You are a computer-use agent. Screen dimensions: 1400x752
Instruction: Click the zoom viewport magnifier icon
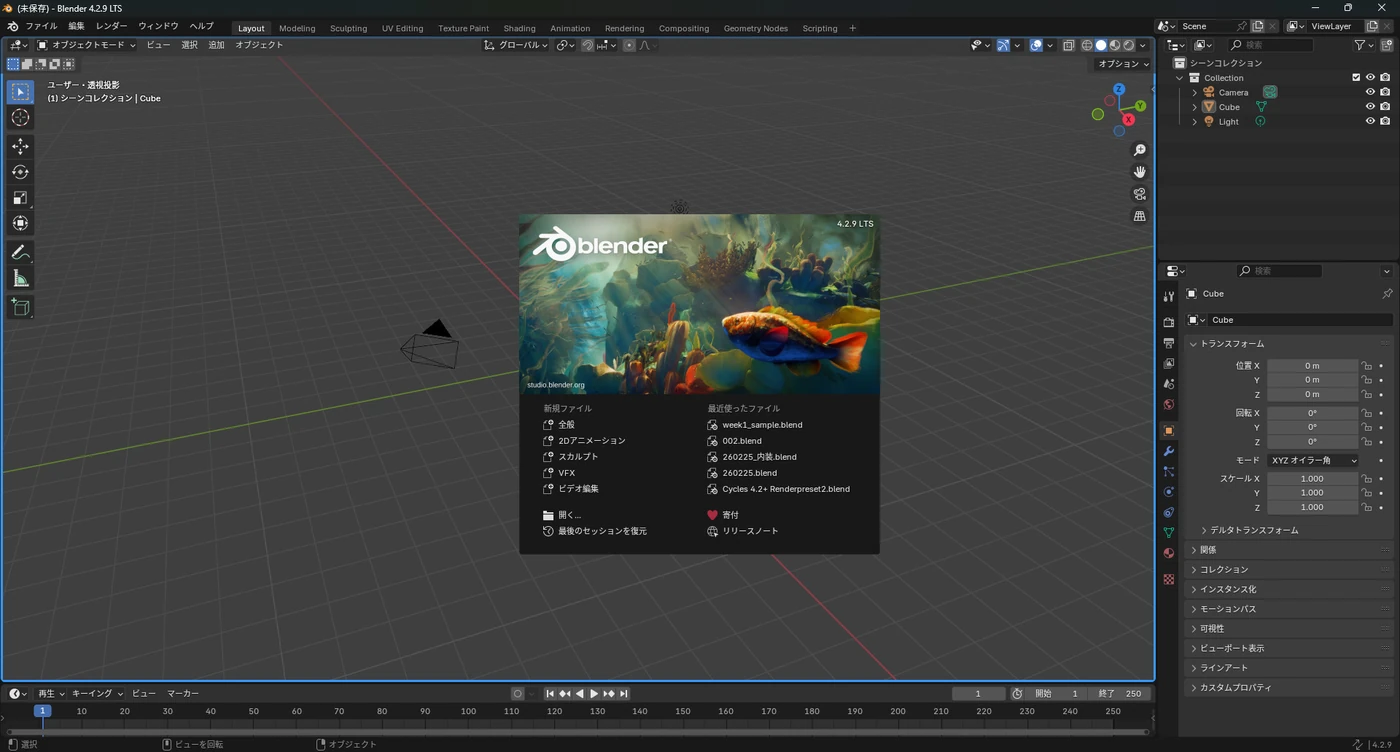pos(1139,150)
